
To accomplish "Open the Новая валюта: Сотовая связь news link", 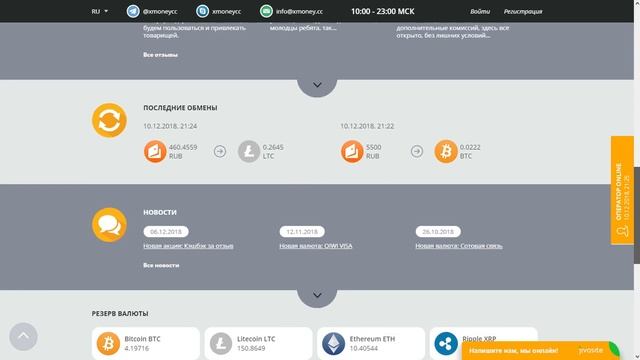I will (x=459, y=246).
